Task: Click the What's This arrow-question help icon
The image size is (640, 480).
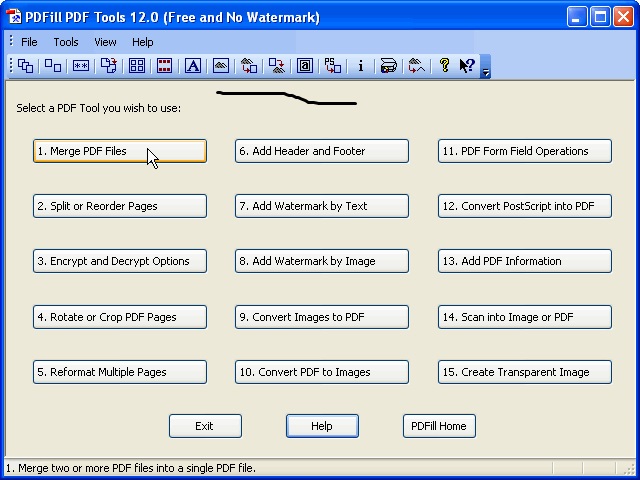Action: [x=467, y=65]
